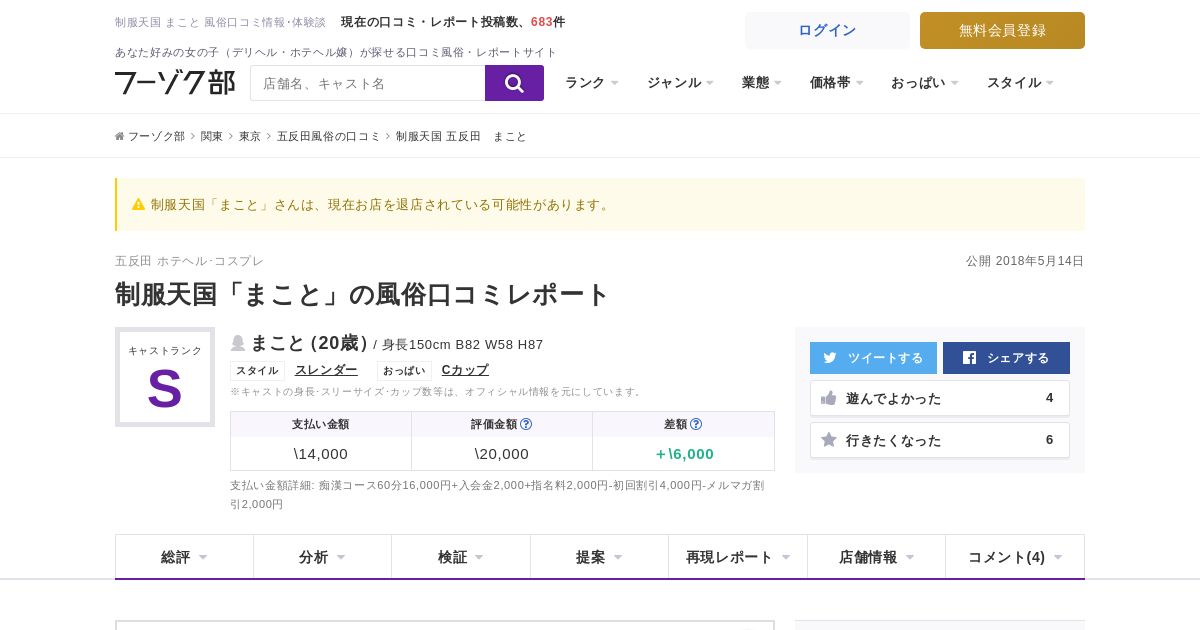Switch to the 店舗情報 tab

point(876,557)
